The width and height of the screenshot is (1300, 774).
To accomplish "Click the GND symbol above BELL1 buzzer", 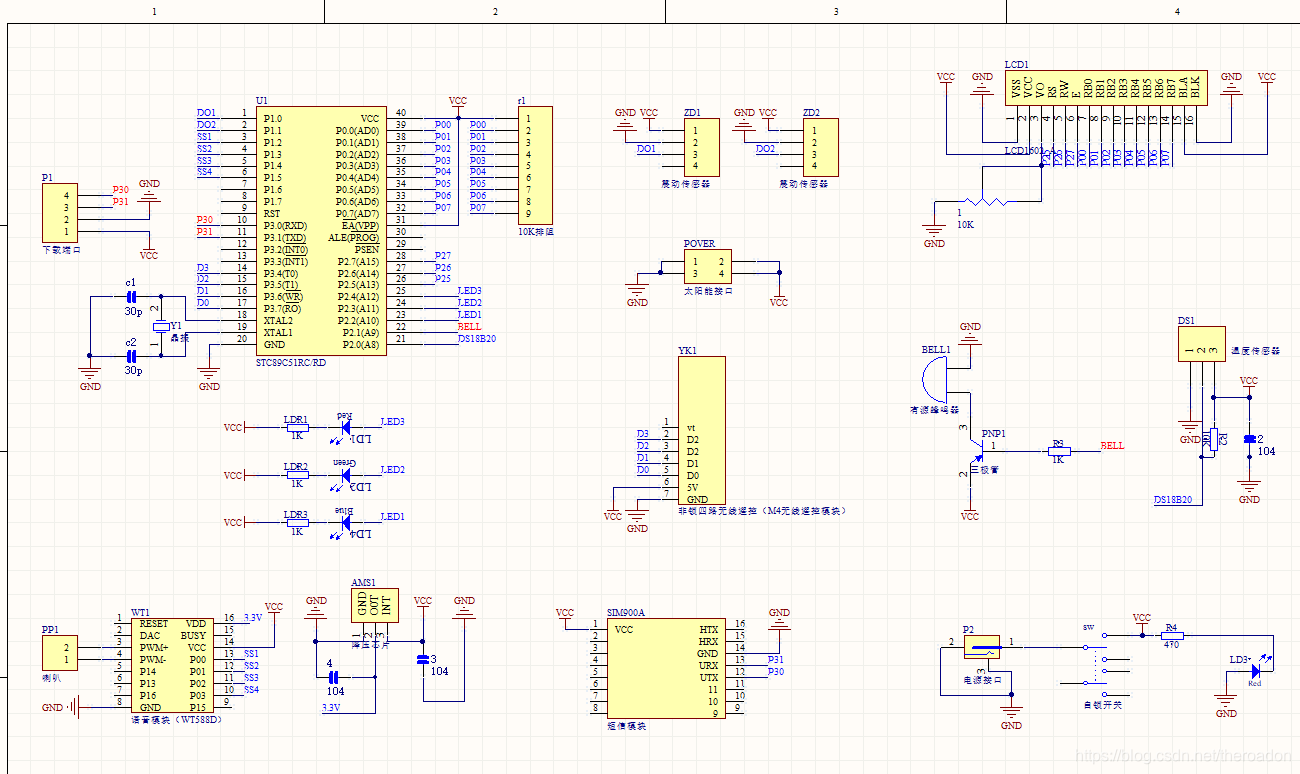I will pyautogui.click(x=970, y=334).
